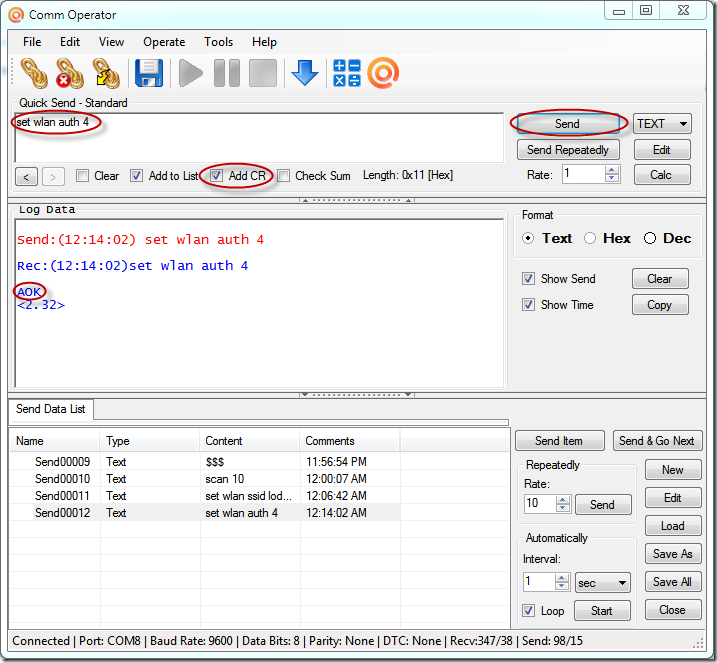Click the pause toolbar button
718x663 pixels.
click(227, 73)
